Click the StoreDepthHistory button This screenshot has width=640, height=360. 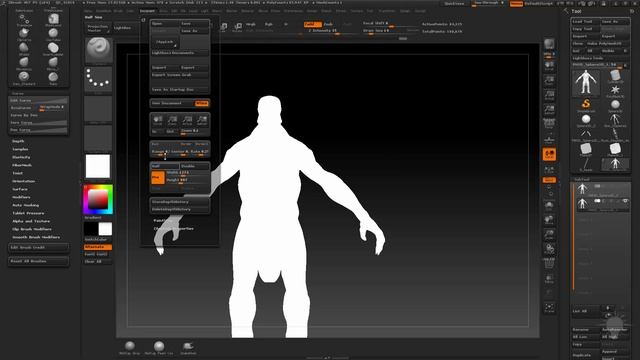[x=180, y=202]
